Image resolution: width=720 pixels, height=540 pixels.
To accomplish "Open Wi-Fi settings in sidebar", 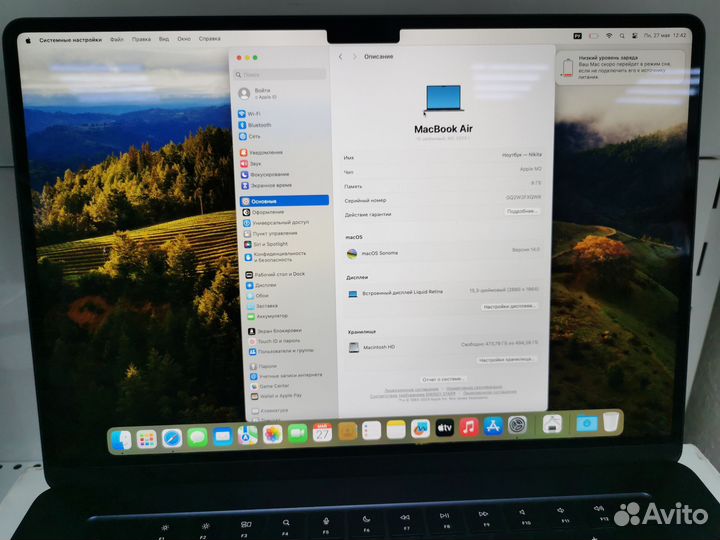I will (249, 114).
